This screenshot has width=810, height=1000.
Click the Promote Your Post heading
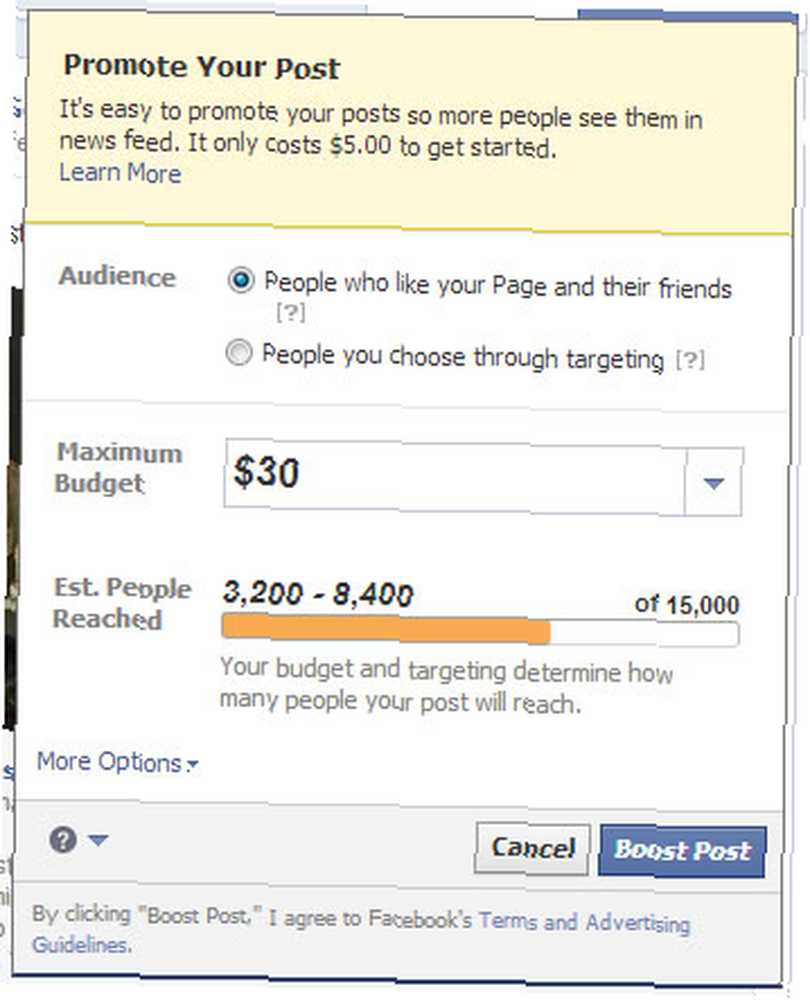tap(202, 67)
